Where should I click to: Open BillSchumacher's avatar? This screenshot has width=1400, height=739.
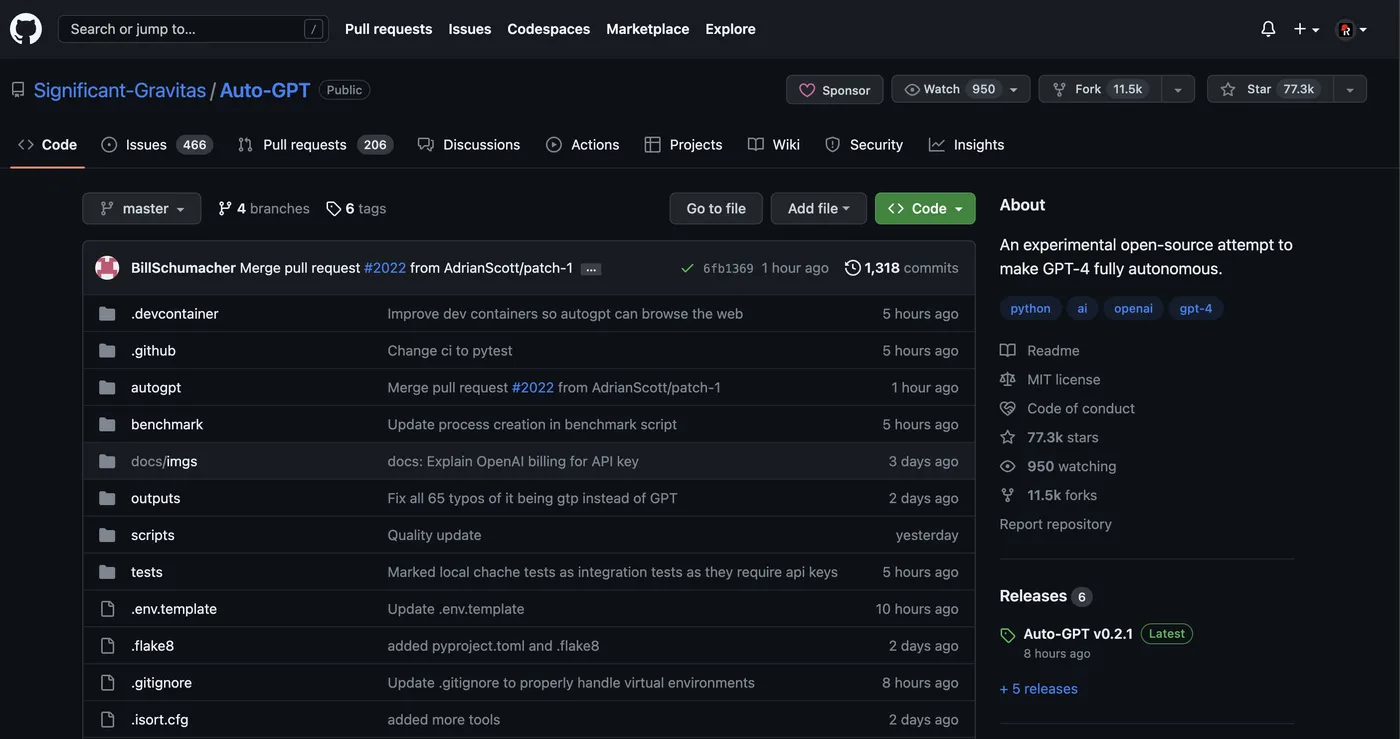(107, 268)
